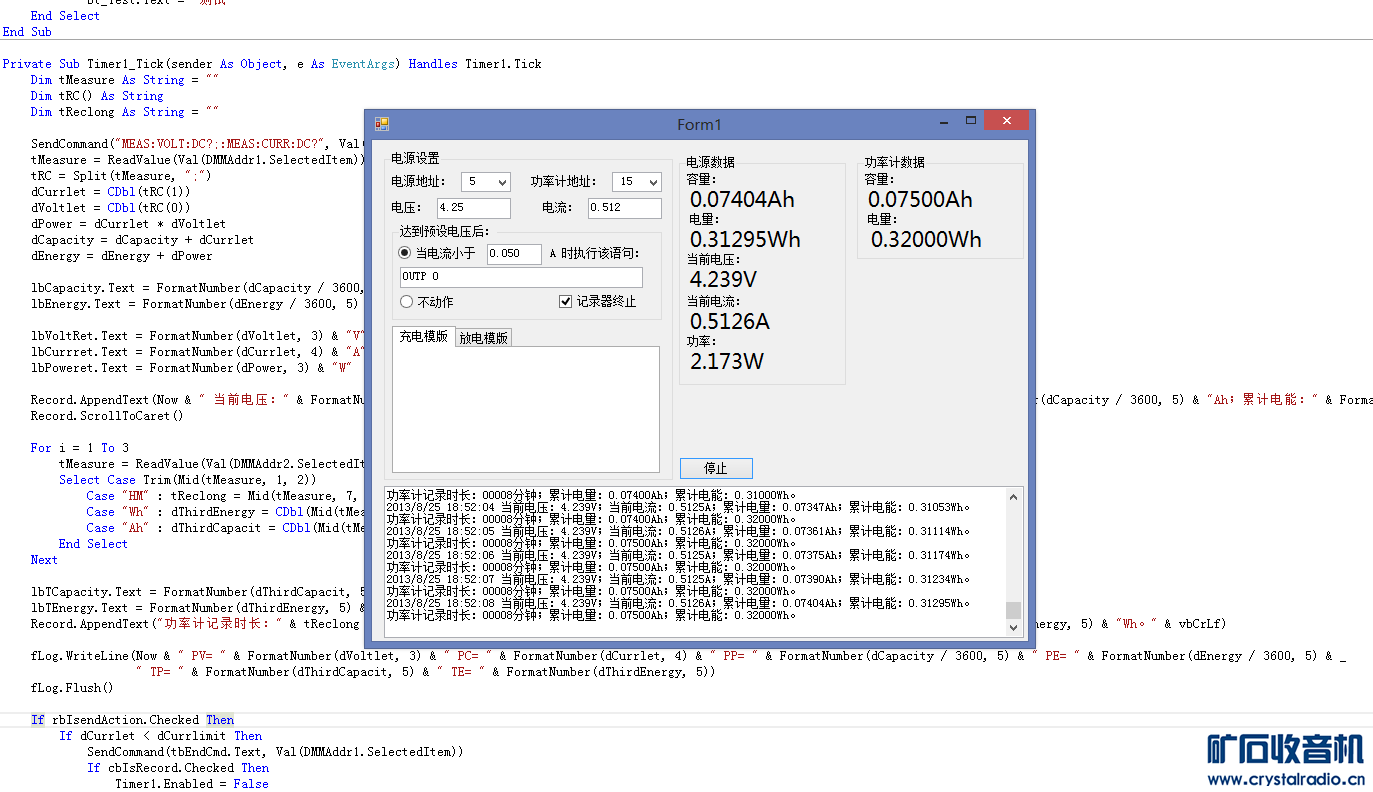The width and height of the screenshot is (1373, 792).
Task: Click the Form1 window icon
Action: click(x=381, y=124)
